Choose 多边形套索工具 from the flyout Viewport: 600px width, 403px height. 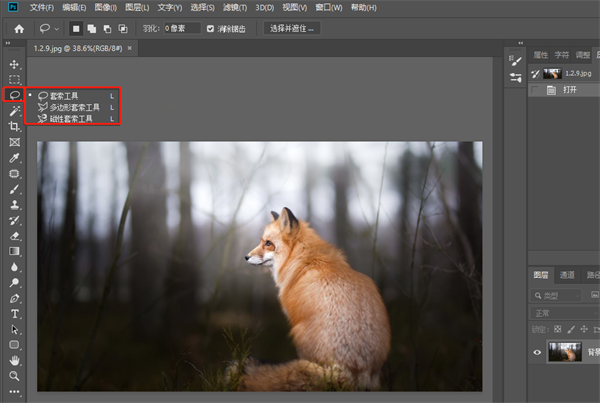coord(76,106)
